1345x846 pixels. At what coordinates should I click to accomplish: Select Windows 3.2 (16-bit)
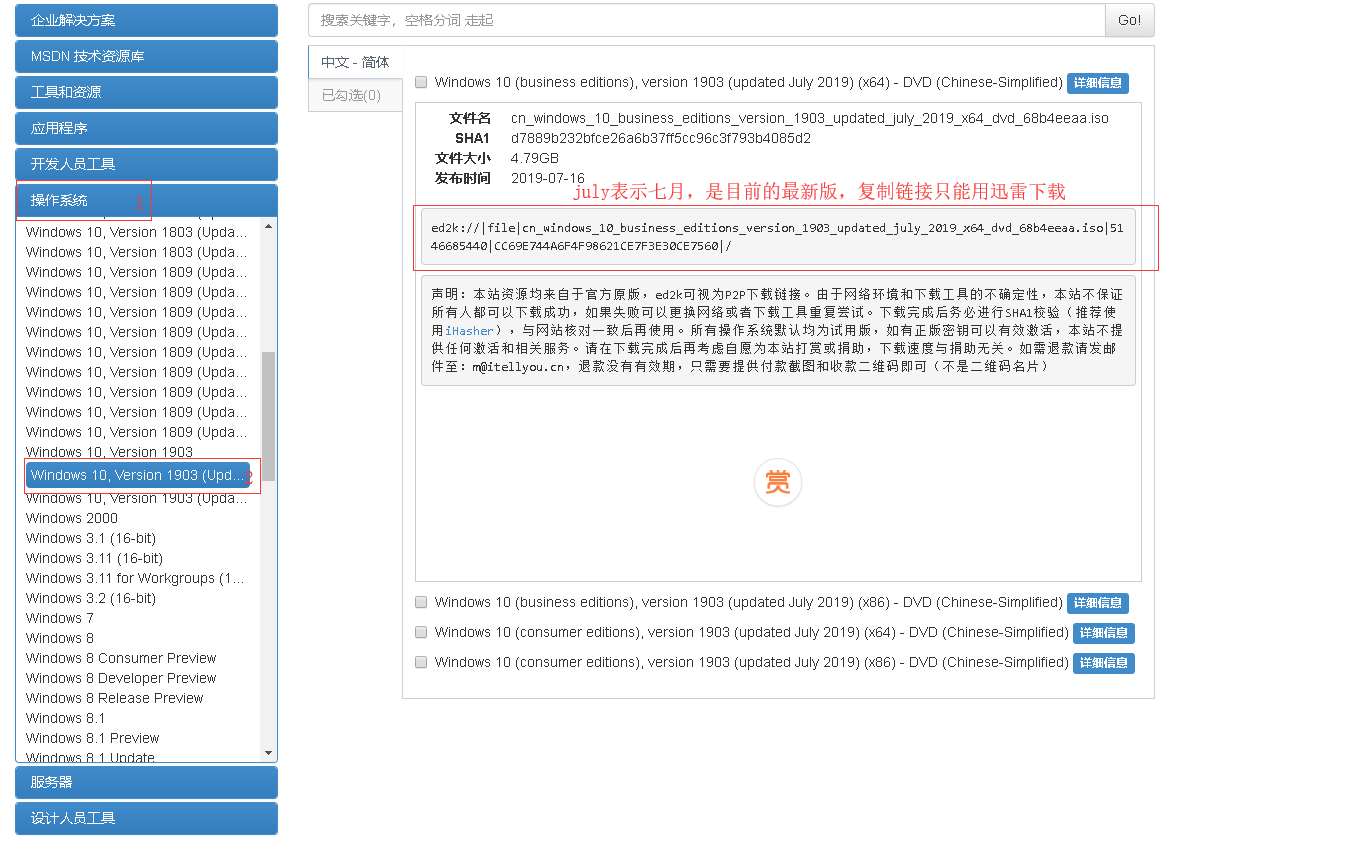91,598
